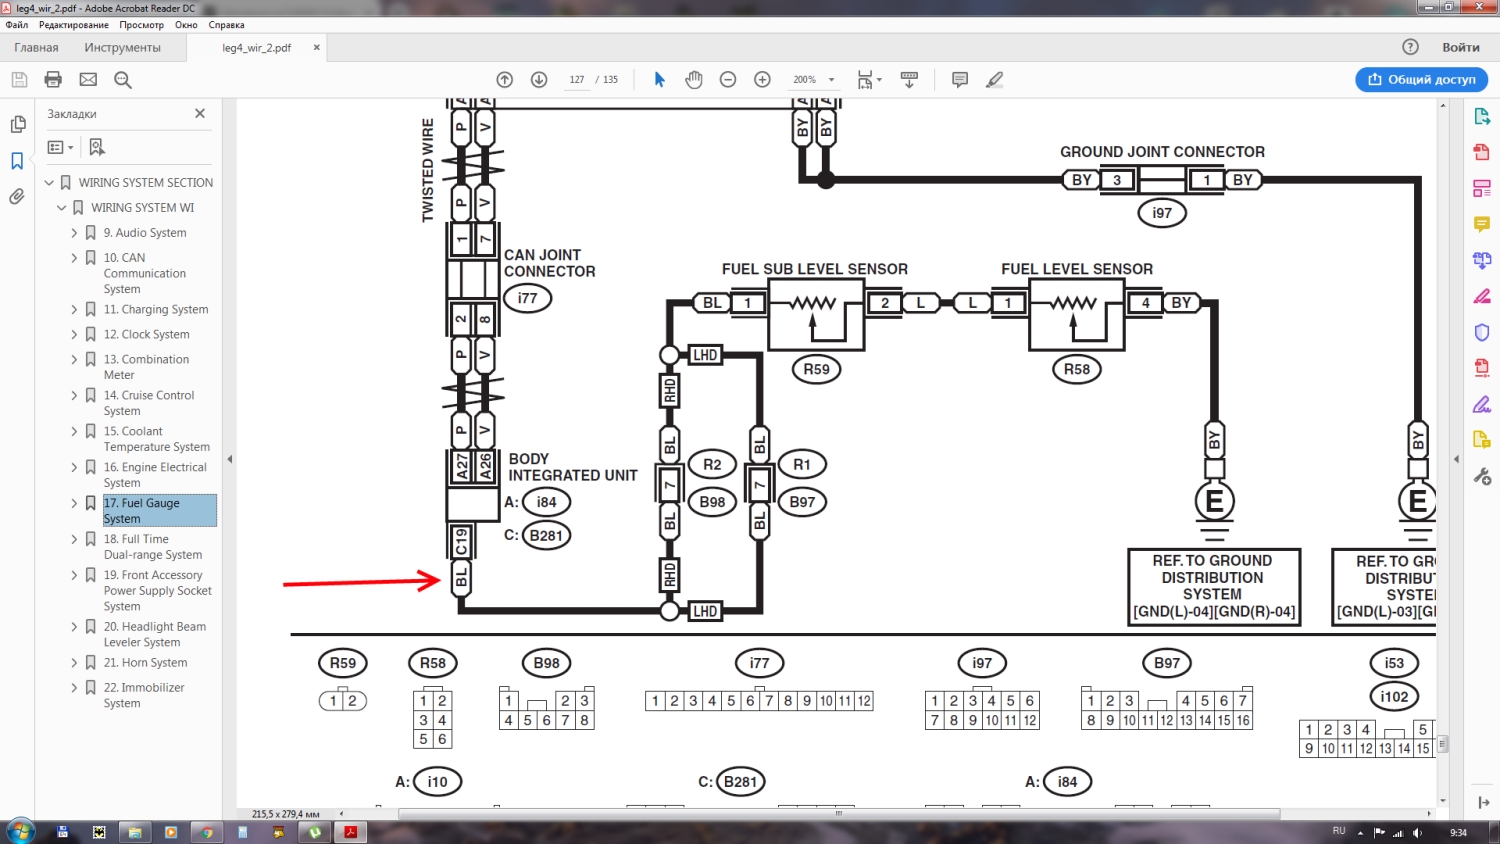This screenshot has height=844, width=1500.
Task: Click the page number input field
Action: [x=577, y=80]
